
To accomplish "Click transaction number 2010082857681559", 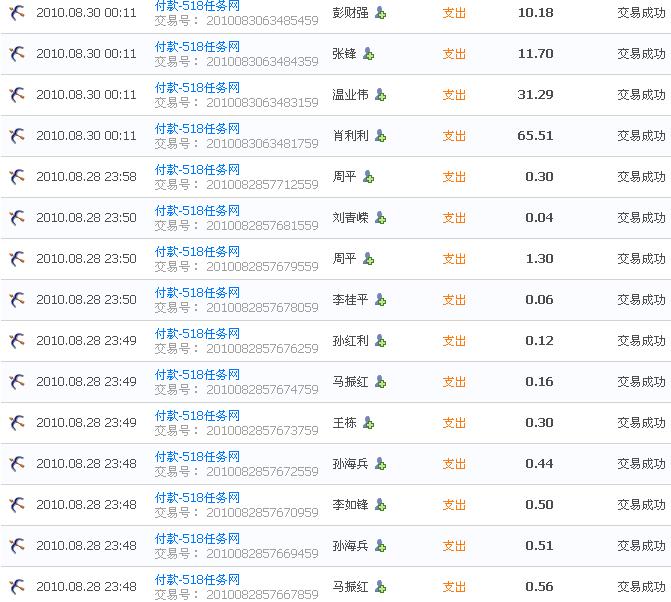I will pyautogui.click(x=262, y=226).
